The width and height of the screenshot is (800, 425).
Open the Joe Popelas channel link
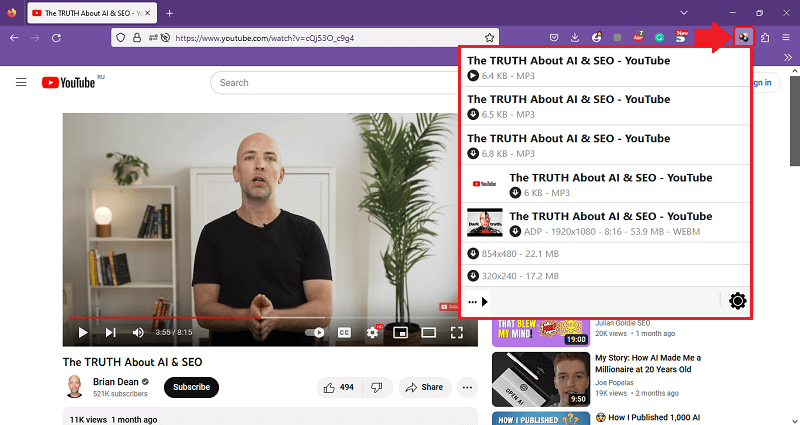[614, 382]
